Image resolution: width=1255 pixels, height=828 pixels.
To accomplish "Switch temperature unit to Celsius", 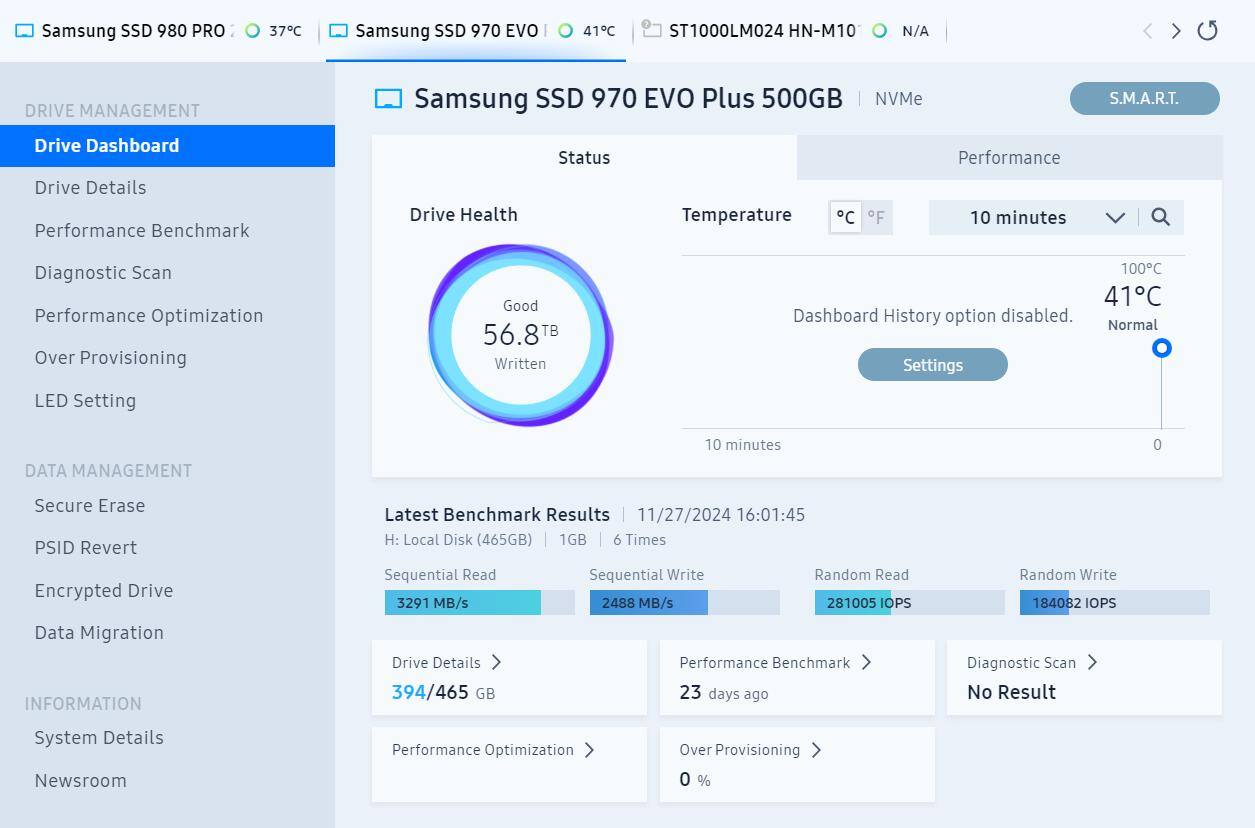I will coord(845,217).
